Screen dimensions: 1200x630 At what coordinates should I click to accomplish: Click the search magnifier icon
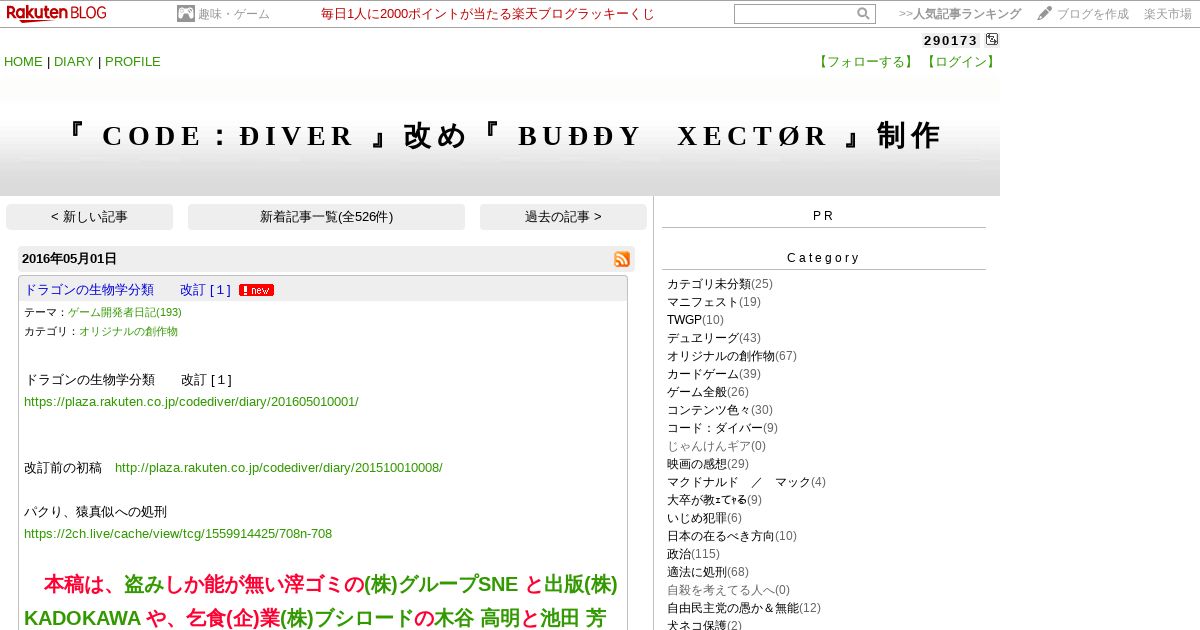[863, 14]
